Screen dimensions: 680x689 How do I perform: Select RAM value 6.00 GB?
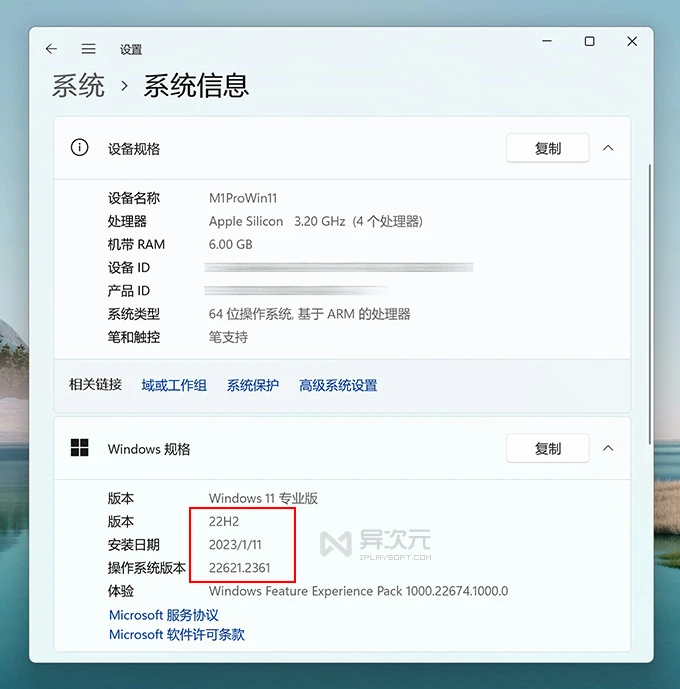pyautogui.click(x=231, y=244)
